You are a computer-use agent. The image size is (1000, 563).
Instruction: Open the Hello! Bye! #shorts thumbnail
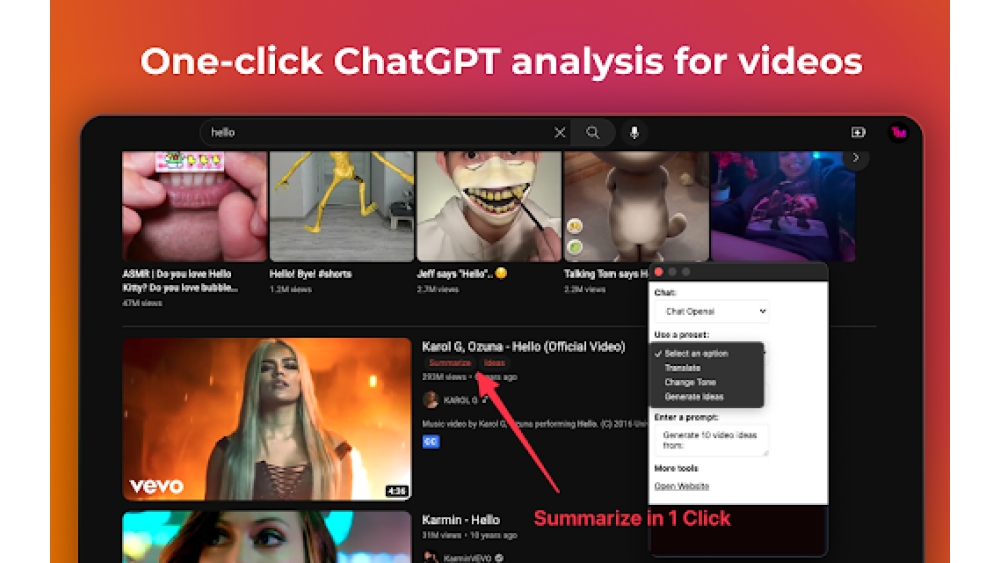pos(342,206)
